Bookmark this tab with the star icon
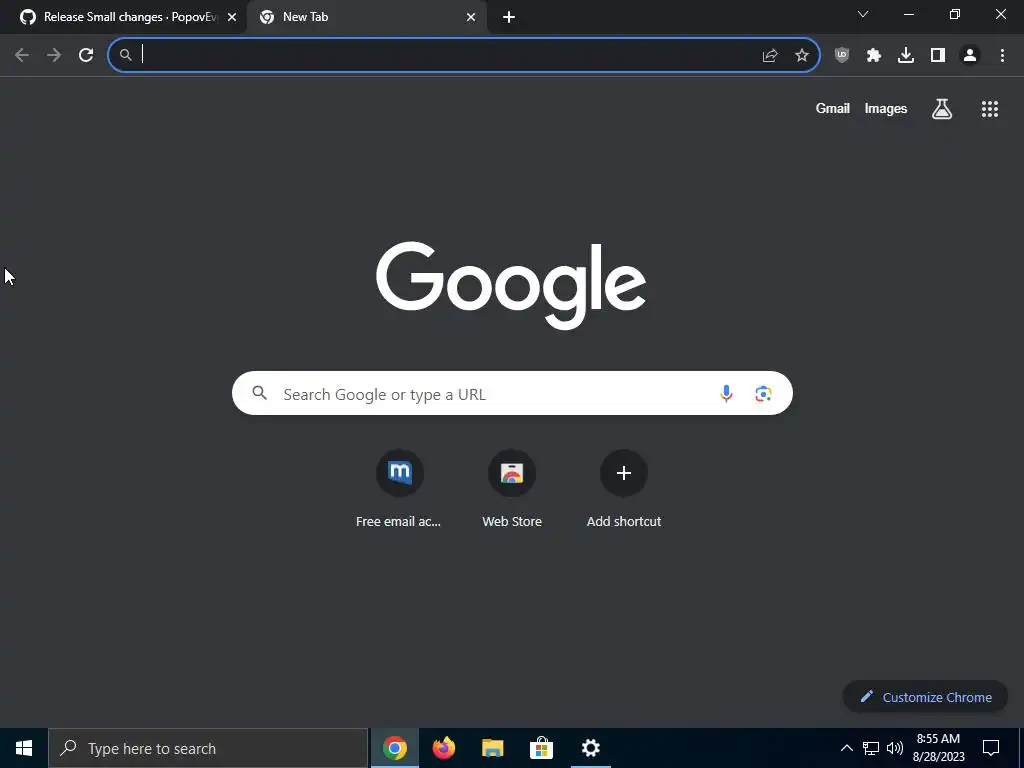 [x=802, y=56]
